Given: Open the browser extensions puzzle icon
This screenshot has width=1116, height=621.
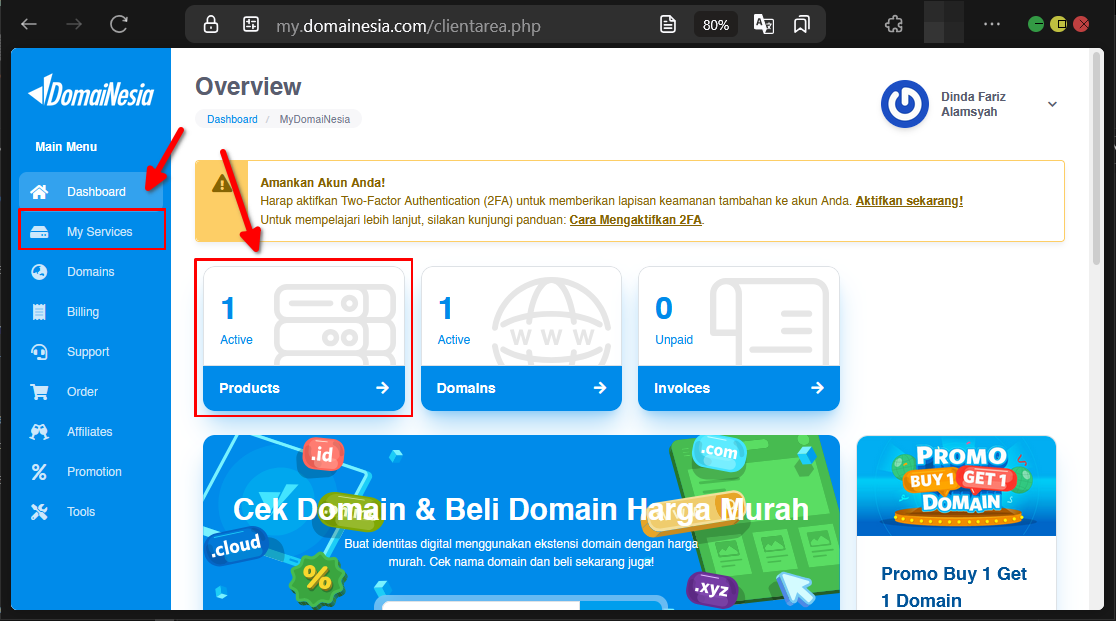Looking at the screenshot, I should pyautogui.click(x=894, y=25).
